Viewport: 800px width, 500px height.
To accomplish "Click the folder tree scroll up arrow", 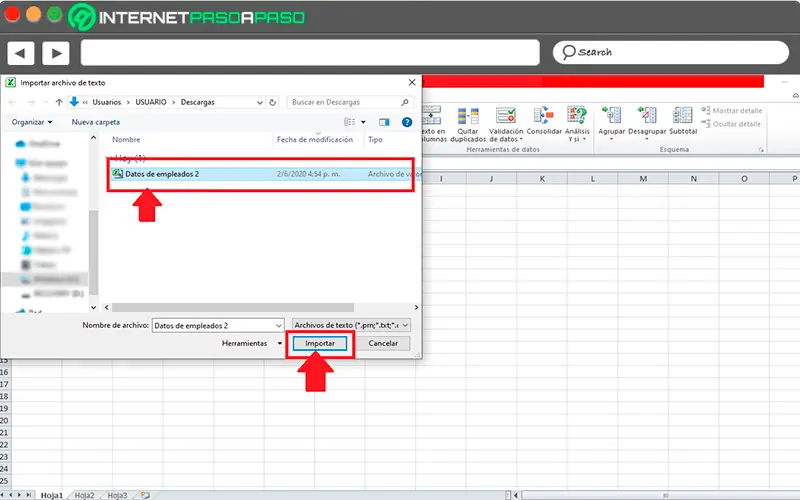I will tap(93, 138).
